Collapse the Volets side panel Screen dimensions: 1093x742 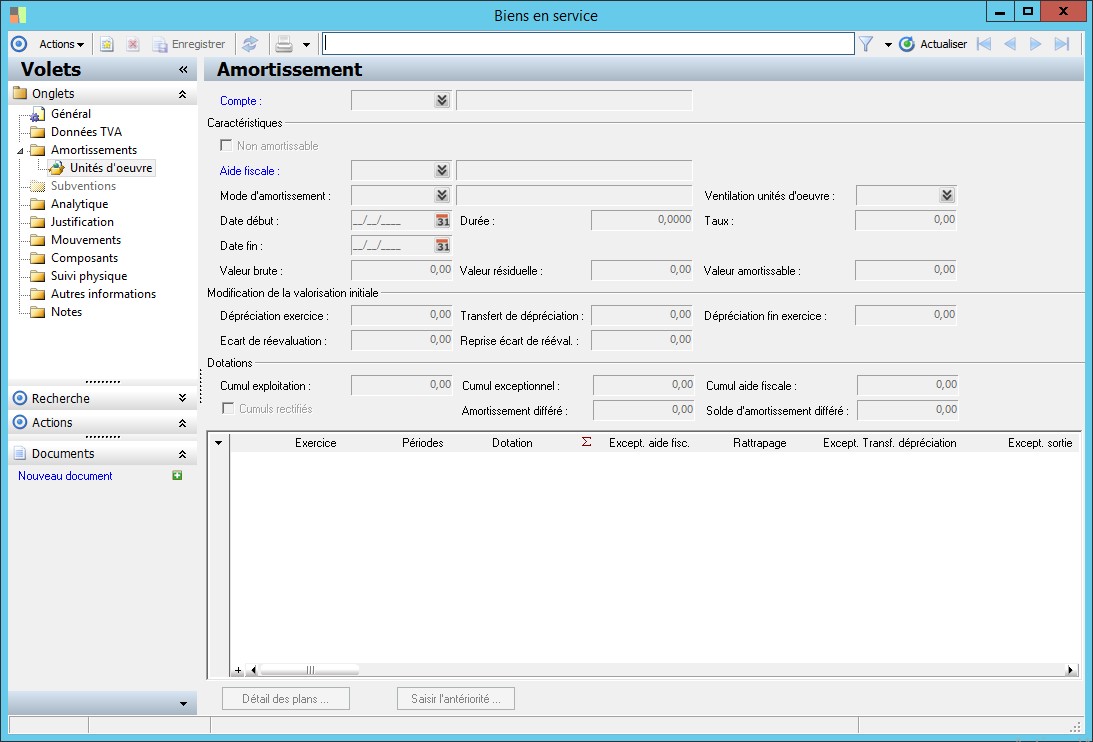coord(183,69)
